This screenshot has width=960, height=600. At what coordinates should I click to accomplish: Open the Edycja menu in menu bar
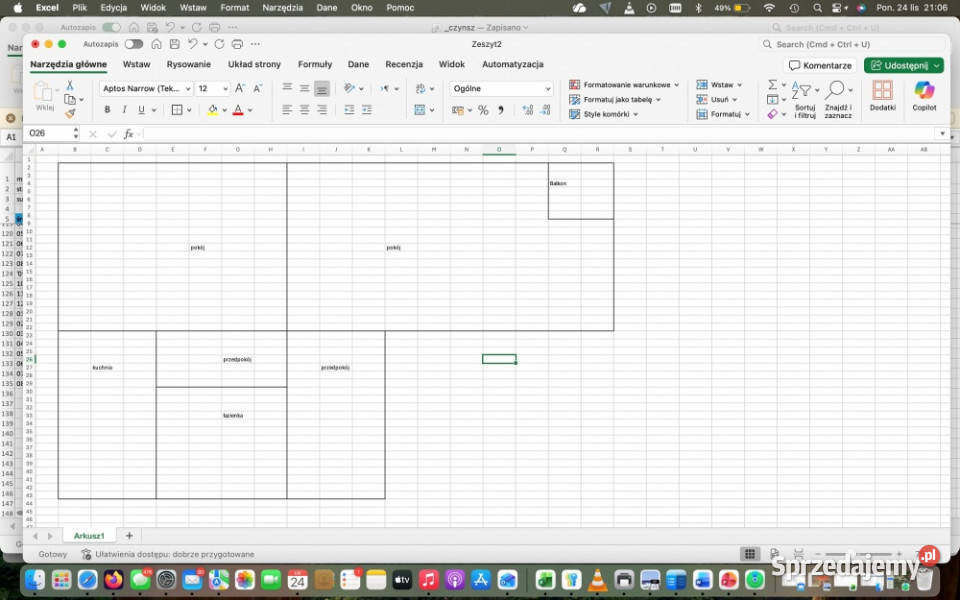tap(113, 7)
